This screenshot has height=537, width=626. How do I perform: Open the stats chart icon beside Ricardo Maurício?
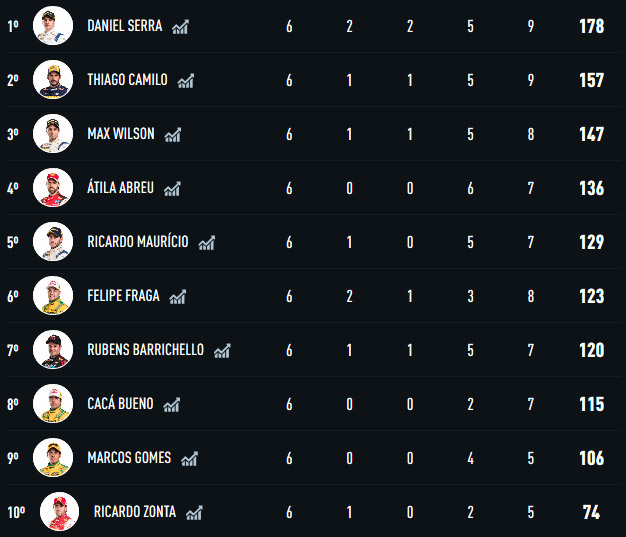[x=207, y=243]
